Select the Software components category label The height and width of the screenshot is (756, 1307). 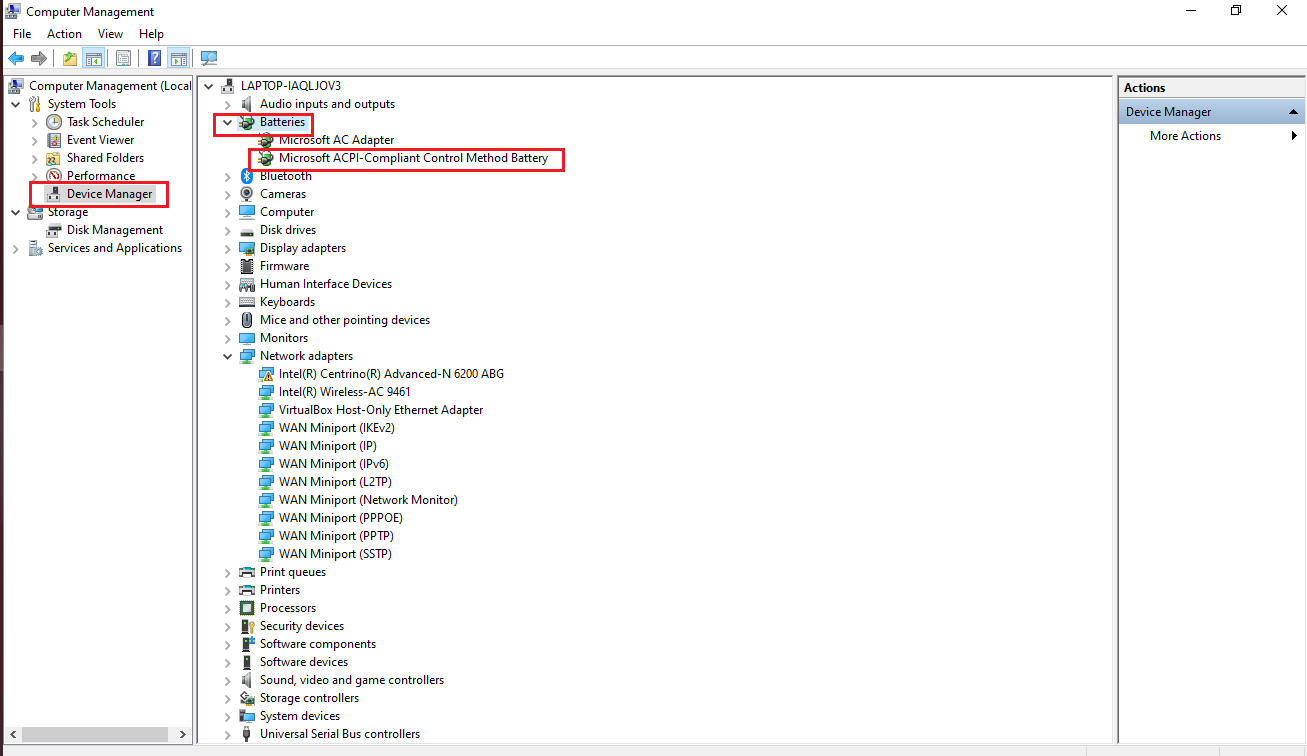[318, 644]
